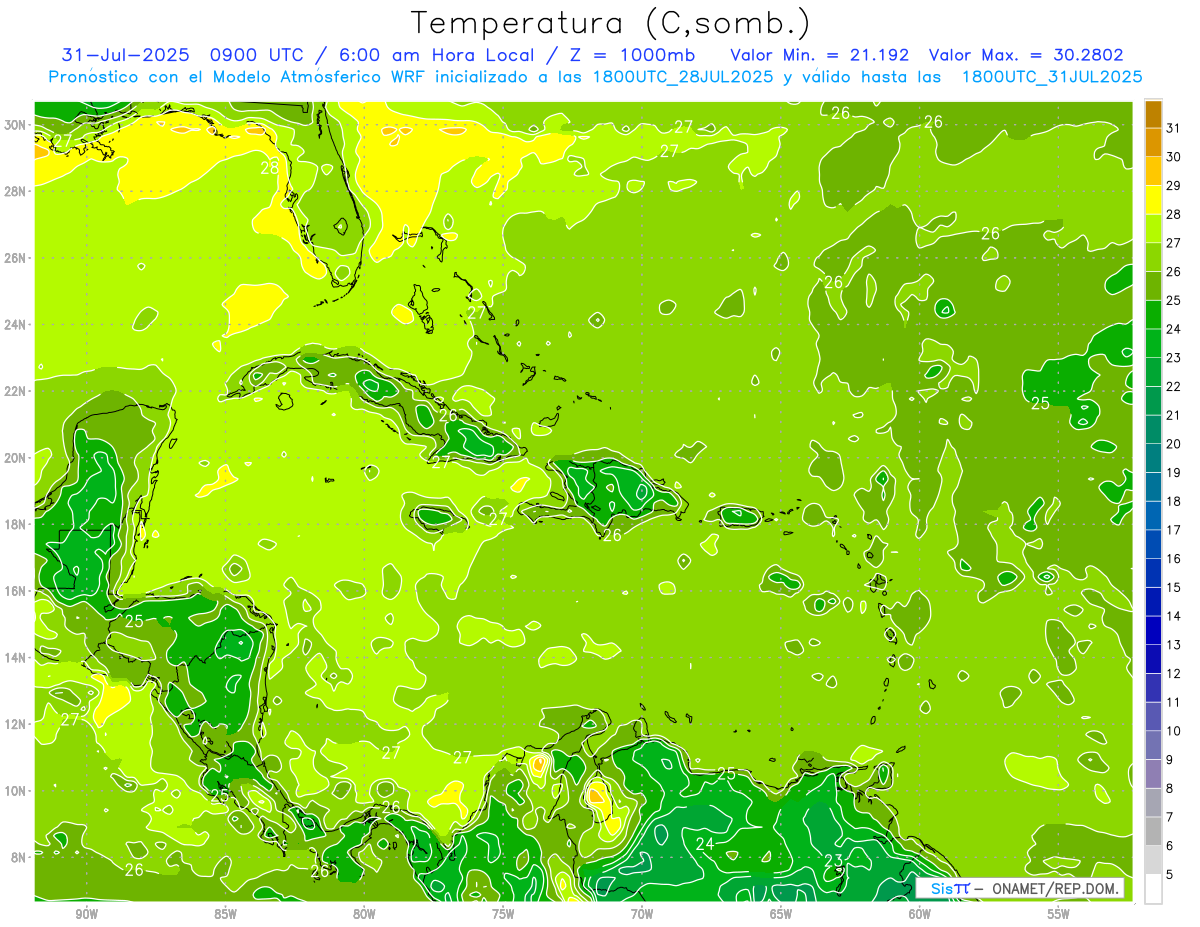This screenshot has height=927, width=1200.
Task: Click the "21" label on the color scale
Action: pyautogui.click(x=1174, y=415)
